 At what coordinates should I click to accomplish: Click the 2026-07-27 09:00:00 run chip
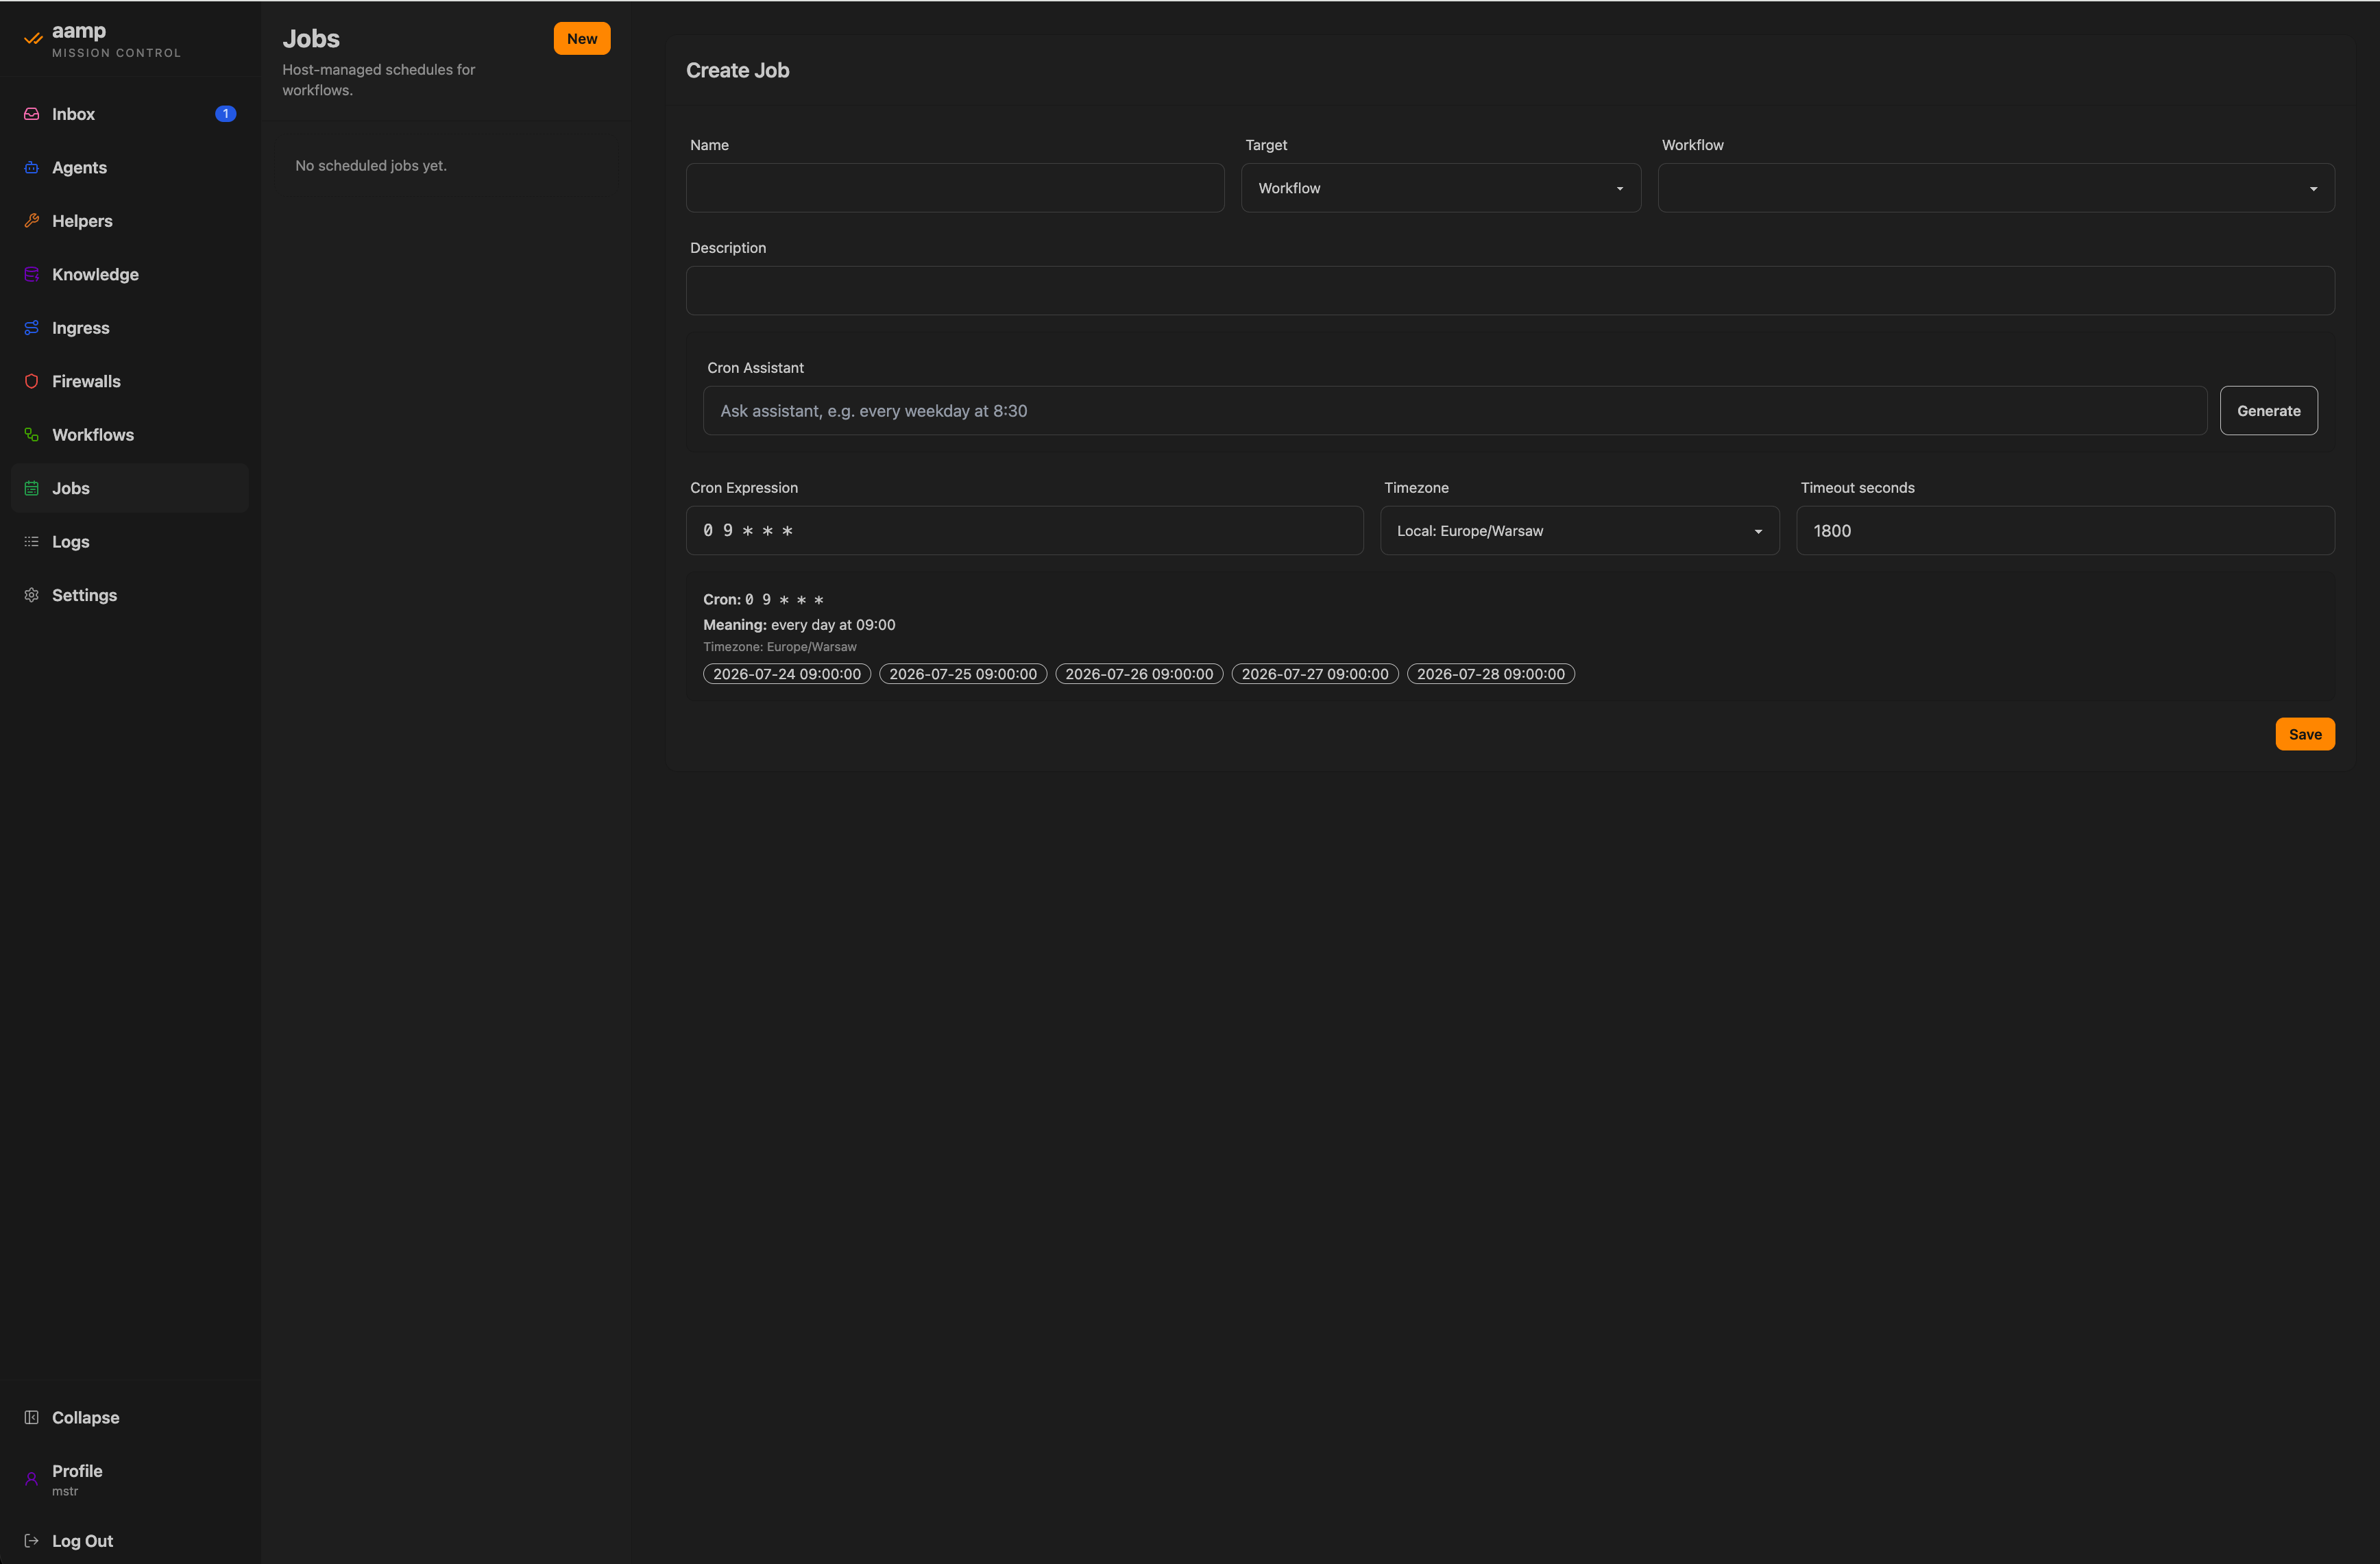coord(1315,674)
